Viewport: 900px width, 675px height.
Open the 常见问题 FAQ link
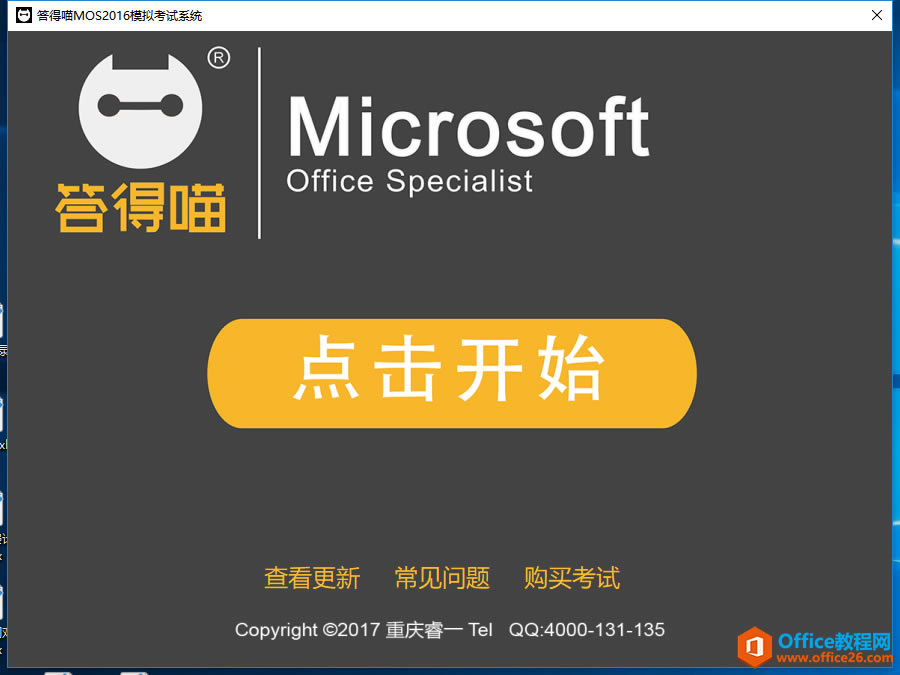tap(442, 578)
